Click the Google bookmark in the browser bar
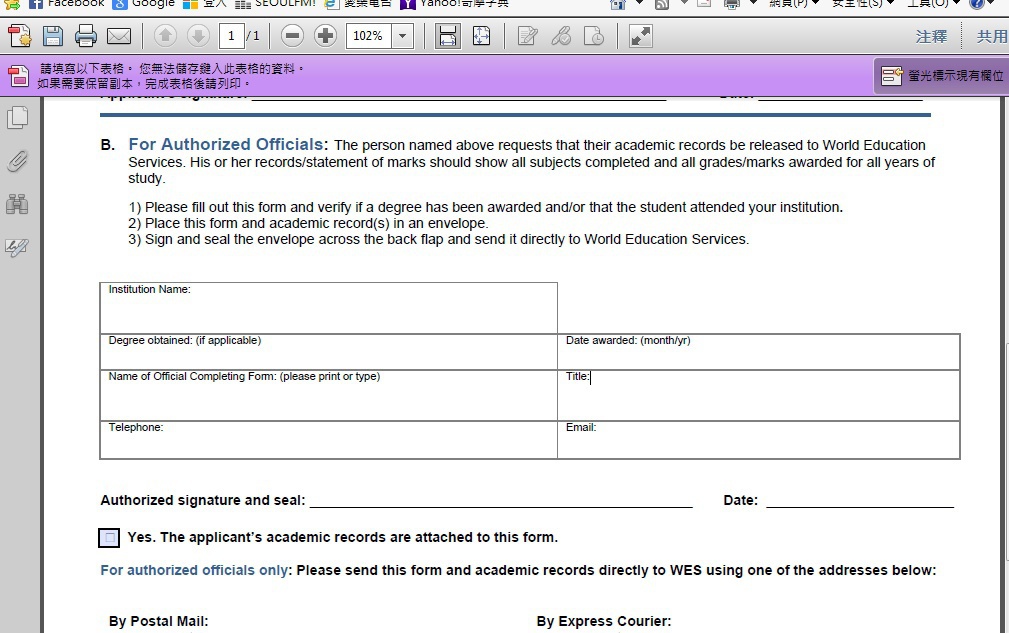This screenshot has height=633, width=1009. pos(145,3)
